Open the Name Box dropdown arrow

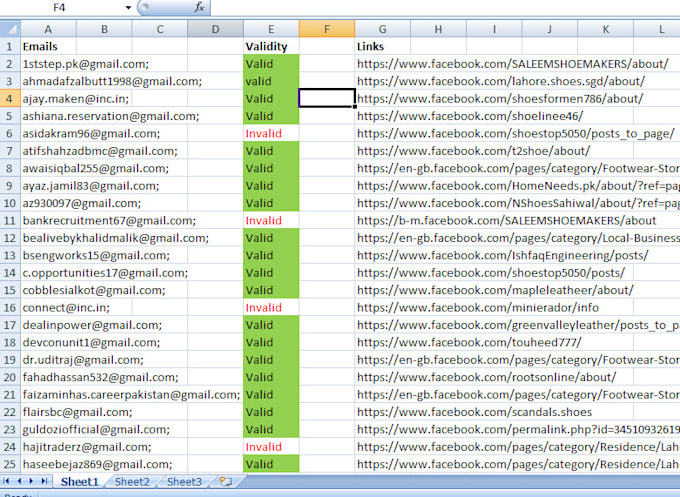click(x=128, y=7)
